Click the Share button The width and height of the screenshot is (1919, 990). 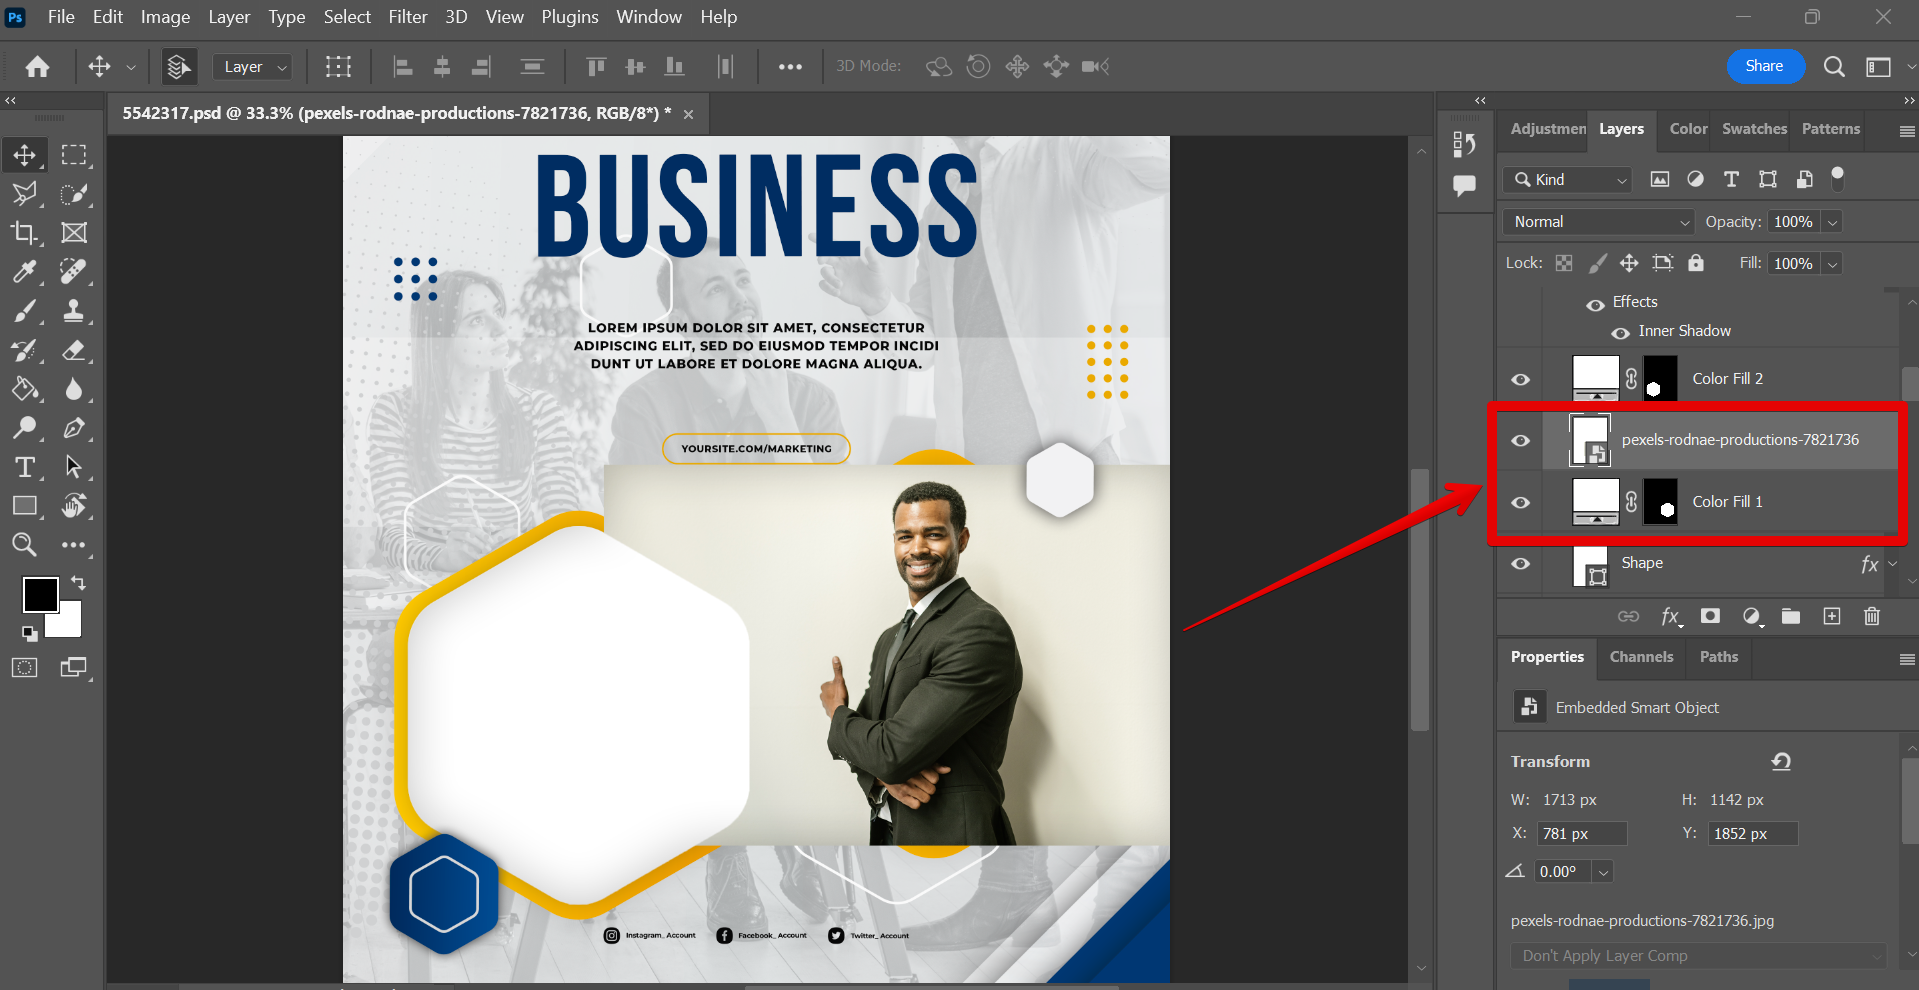[x=1764, y=66]
